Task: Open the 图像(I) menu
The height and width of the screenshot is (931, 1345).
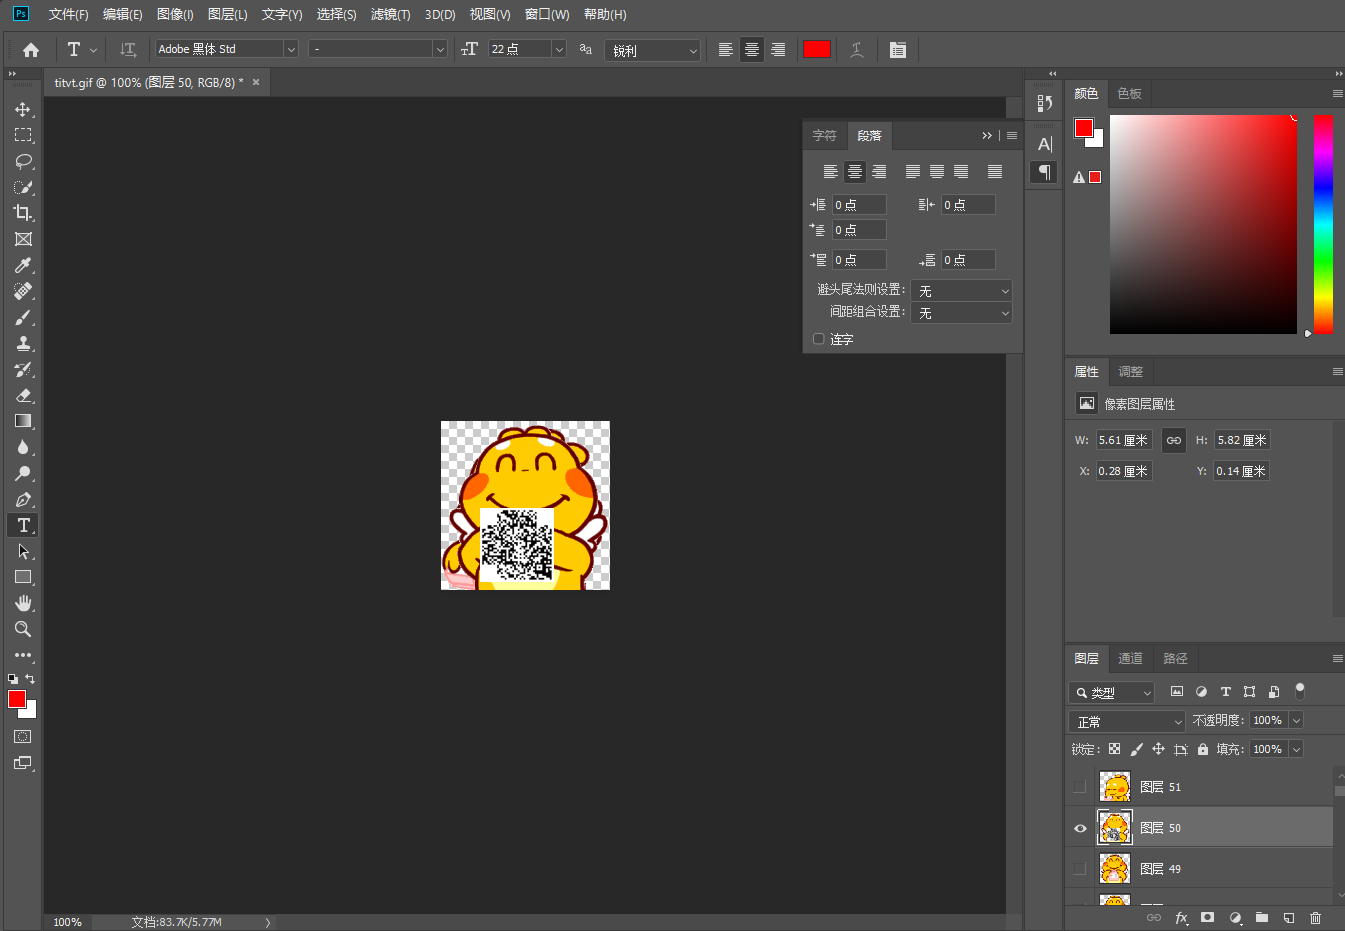Action: (175, 14)
